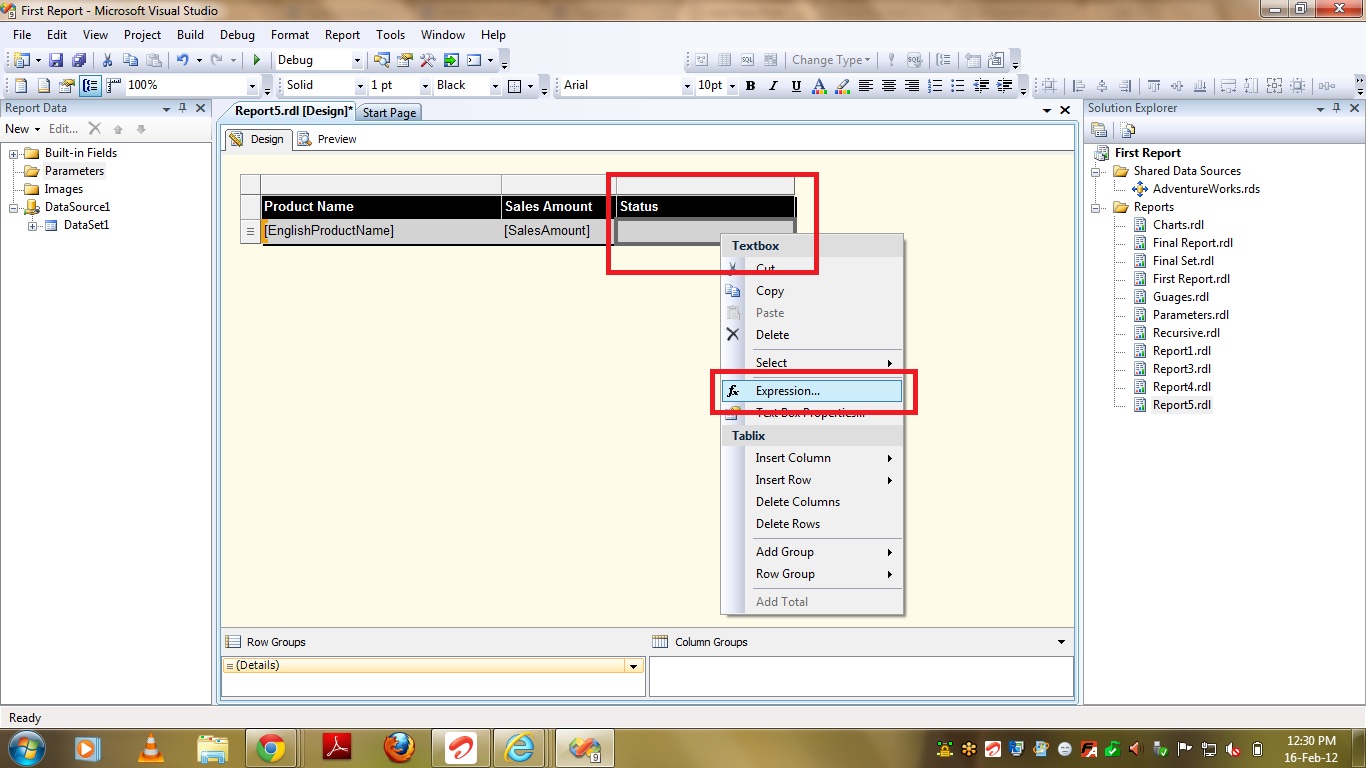This screenshot has width=1366, height=768.
Task: Click the font color icon
Action: (819, 86)
